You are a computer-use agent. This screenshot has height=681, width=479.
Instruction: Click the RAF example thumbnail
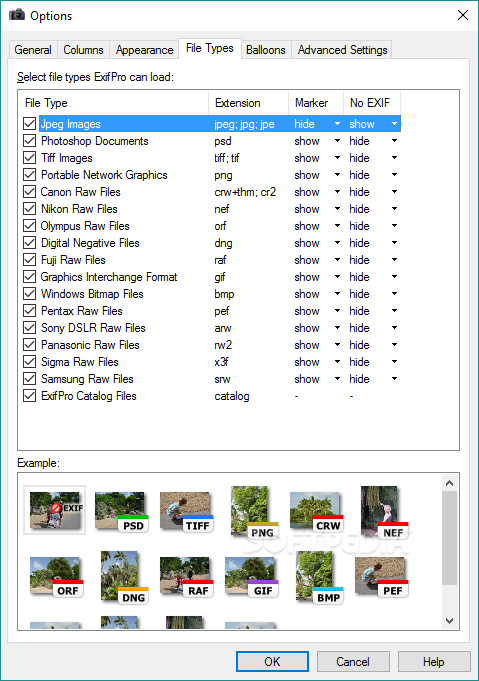click(186, 578)
